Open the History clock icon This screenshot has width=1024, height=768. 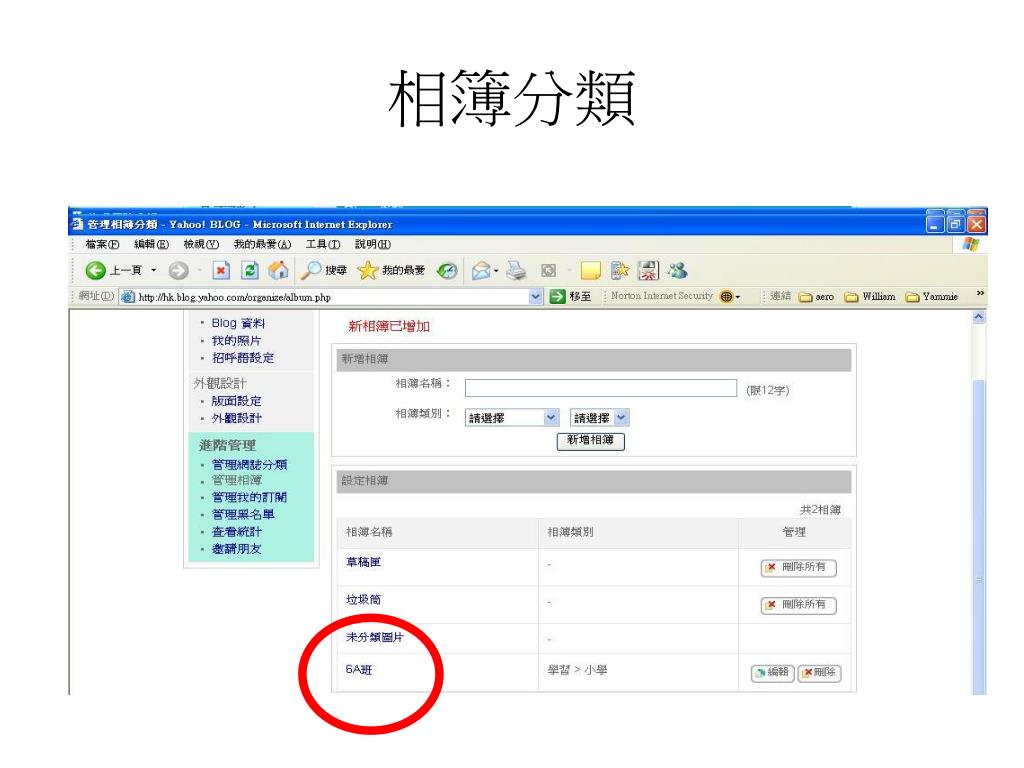(447, 270)
